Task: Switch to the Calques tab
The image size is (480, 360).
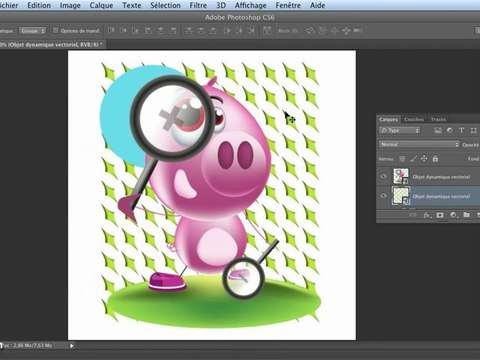Action: click(x=388, y=119)
